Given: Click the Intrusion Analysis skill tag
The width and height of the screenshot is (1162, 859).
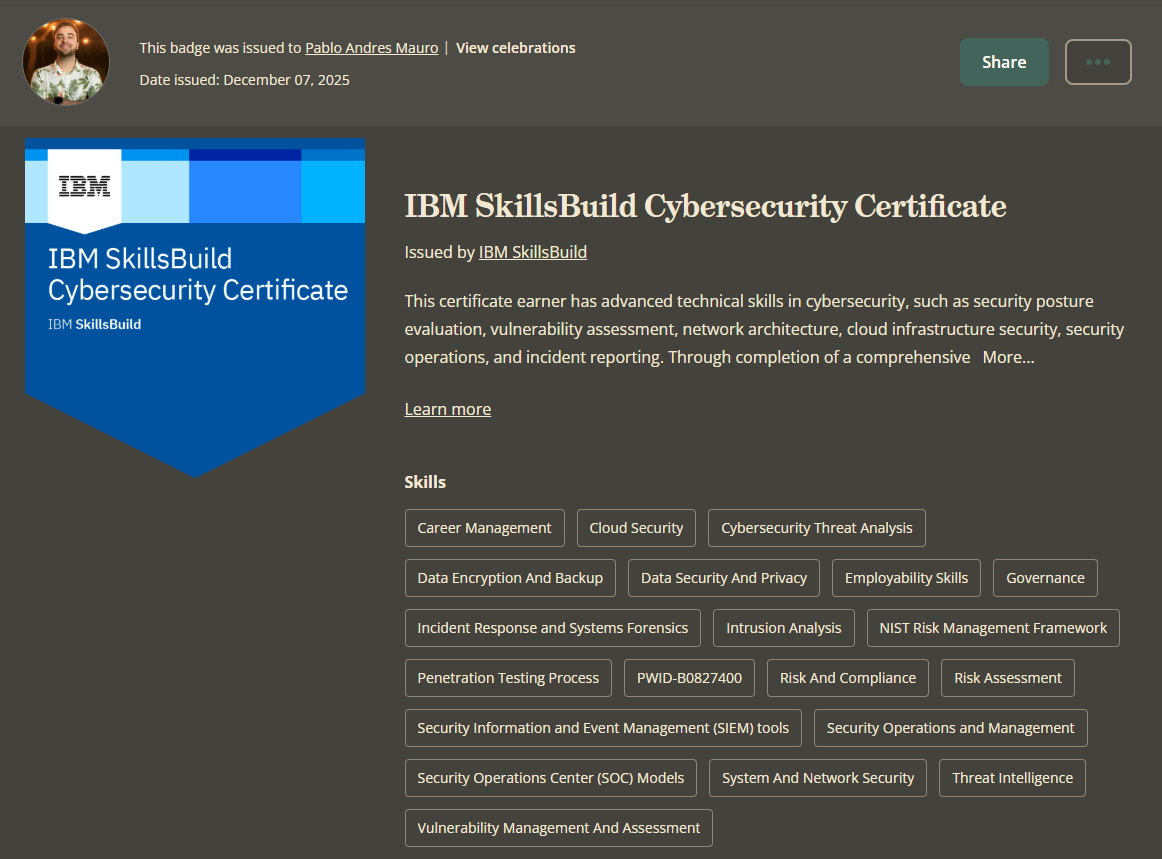Looking at the screenshot, I should (x=784, y=628).
